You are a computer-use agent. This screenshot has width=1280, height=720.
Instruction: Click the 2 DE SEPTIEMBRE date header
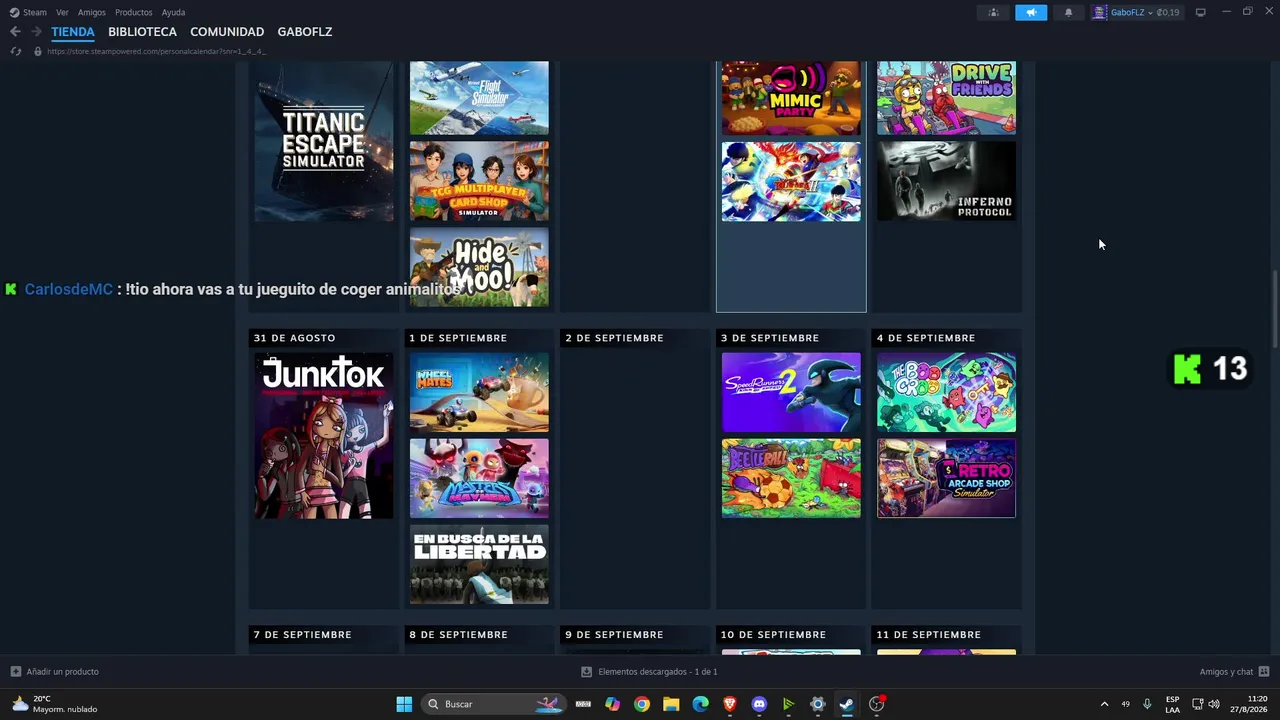pyautogui.click(x=614, y=338)
